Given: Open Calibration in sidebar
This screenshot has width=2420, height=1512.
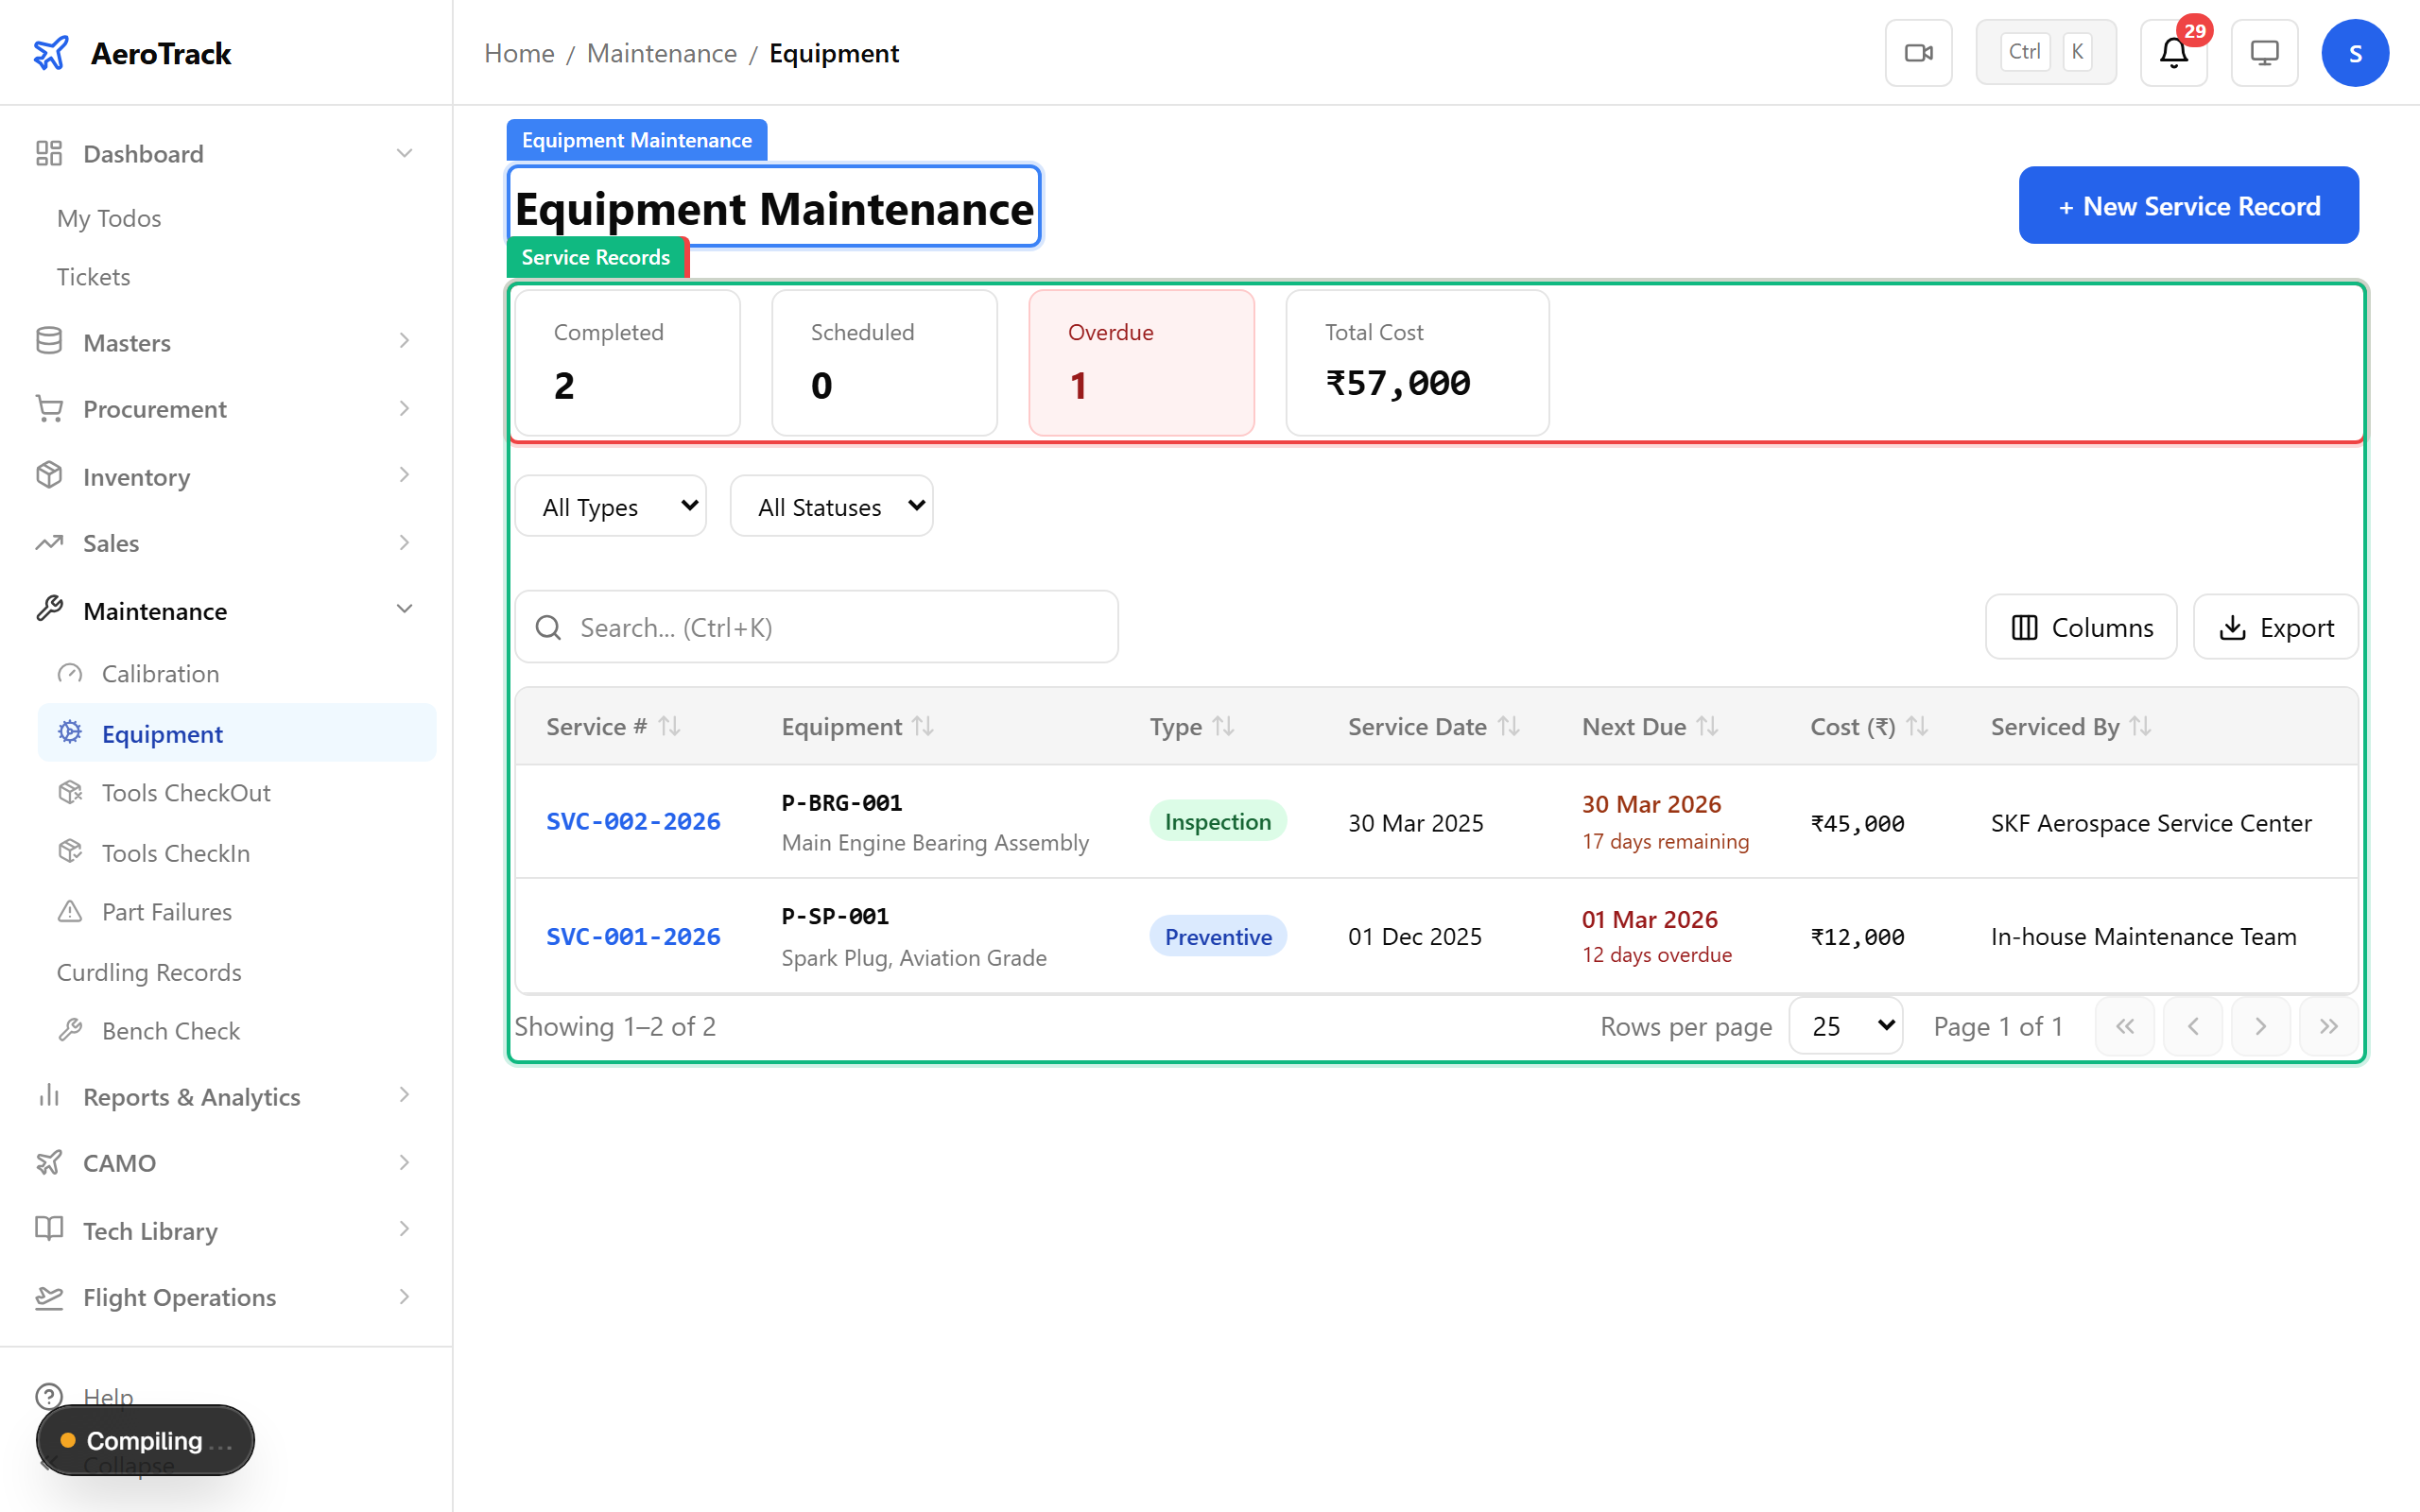Looking at the screenshot, I should coord(160,674).
